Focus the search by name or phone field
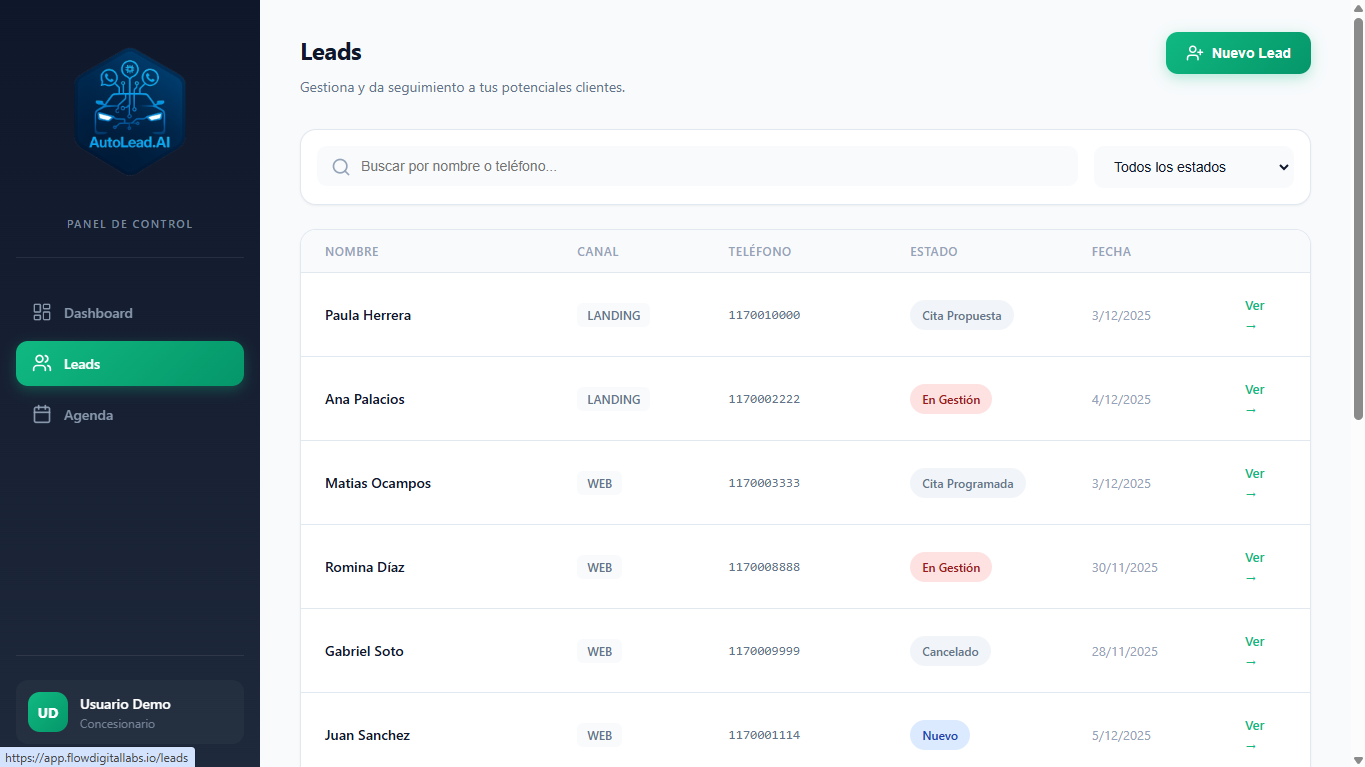Screen dimensions: 1365x767 click(698, 166)
